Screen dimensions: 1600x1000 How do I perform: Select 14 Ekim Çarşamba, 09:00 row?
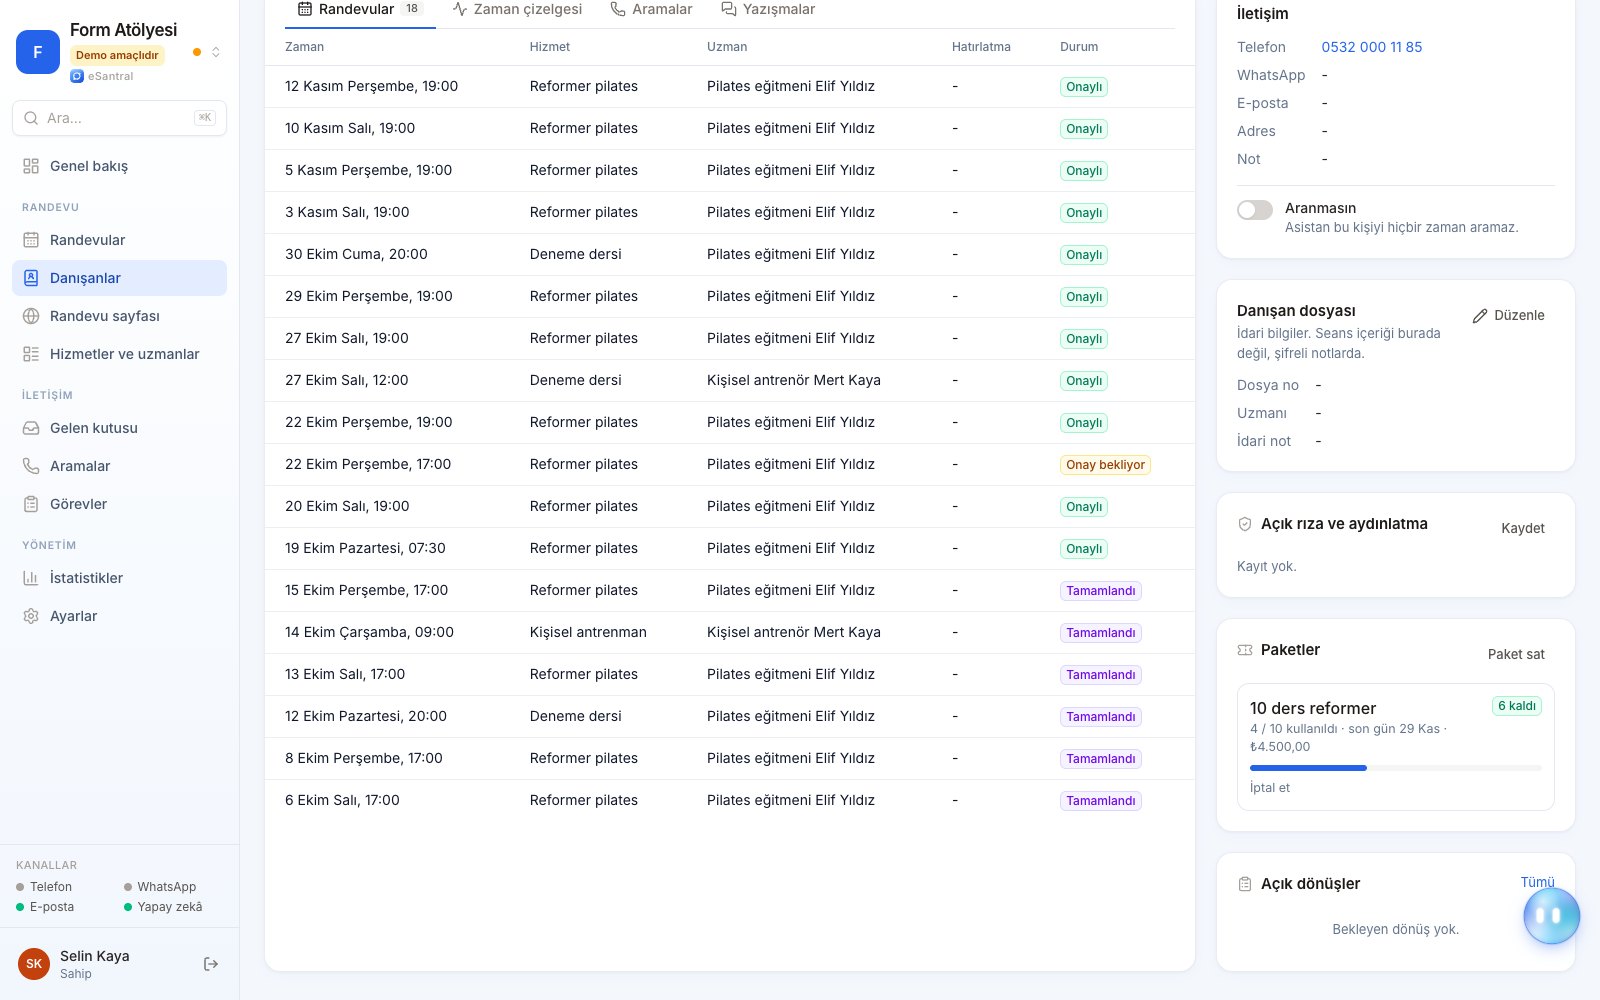(x=730, y=633)
